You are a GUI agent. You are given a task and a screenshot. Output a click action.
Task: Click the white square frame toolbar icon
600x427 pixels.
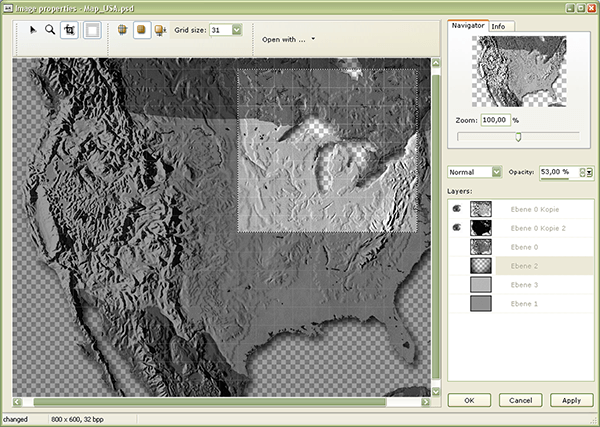[x=92, y=30]
